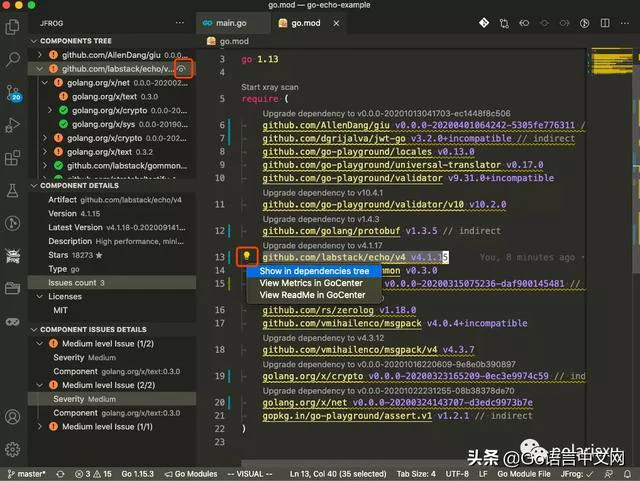The height and width of the screenshot is (481, 640).
Task: Open the JFrog extension view
Action: [13, 256]
